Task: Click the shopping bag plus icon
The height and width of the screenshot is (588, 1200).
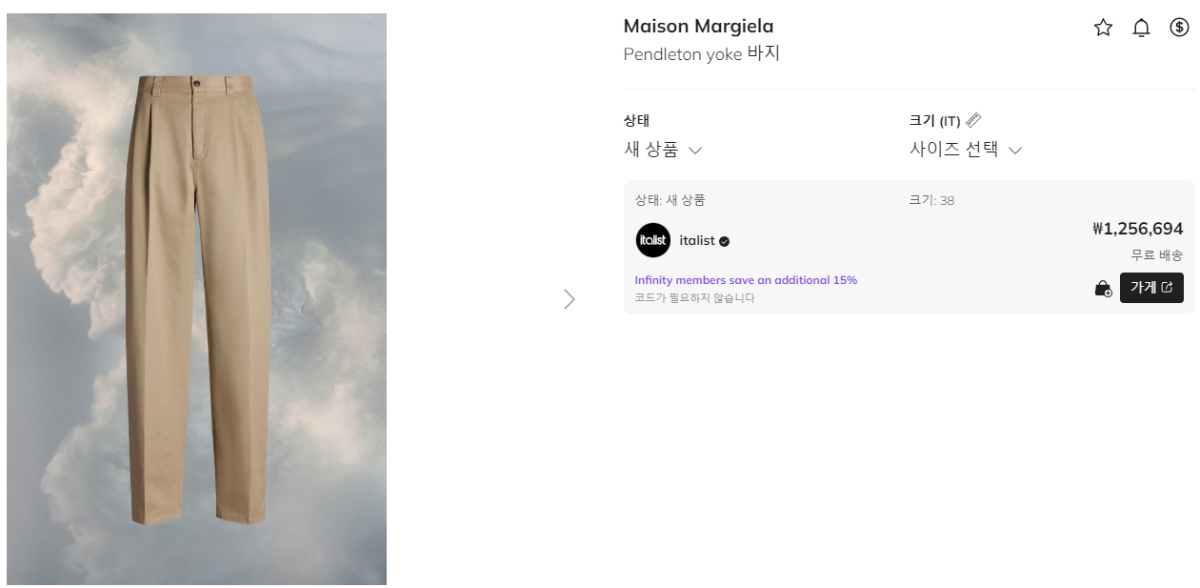Action: 1103,289
